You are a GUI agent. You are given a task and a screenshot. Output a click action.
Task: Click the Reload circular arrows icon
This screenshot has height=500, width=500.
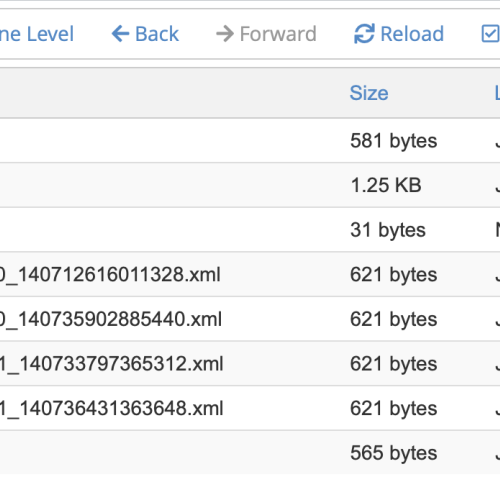364,34
